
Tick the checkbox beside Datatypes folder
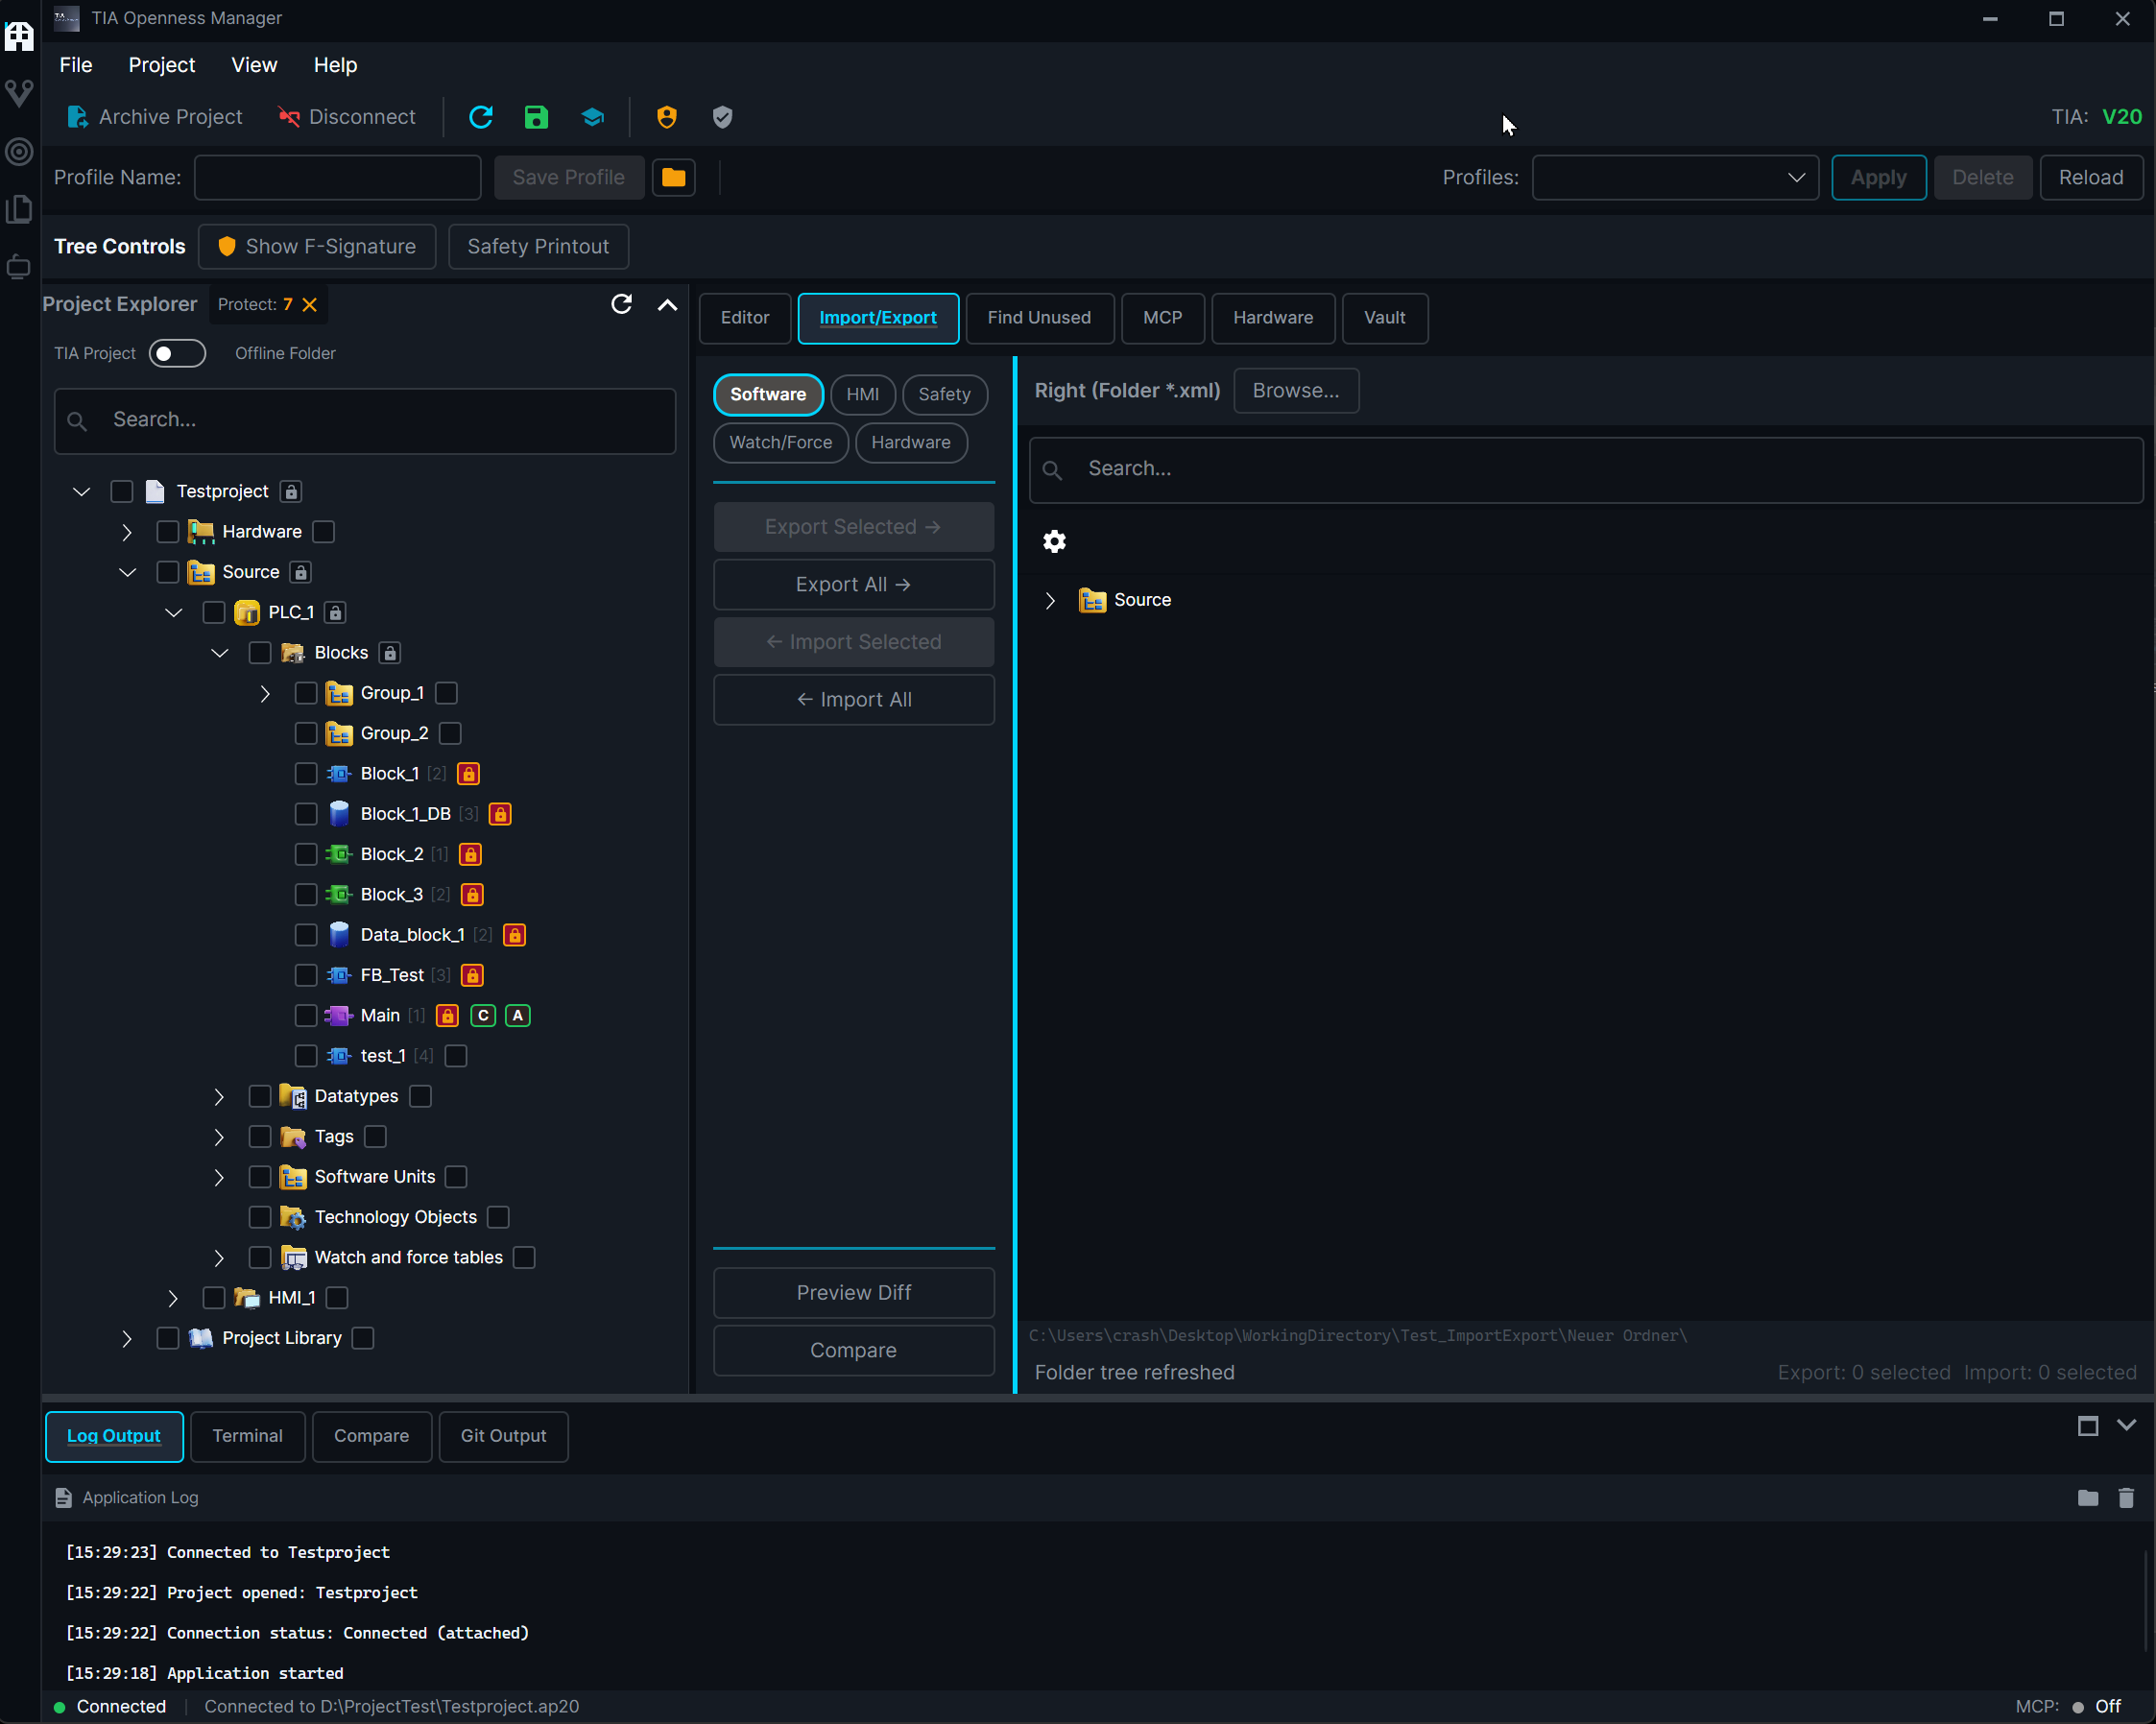[260, 1096]
